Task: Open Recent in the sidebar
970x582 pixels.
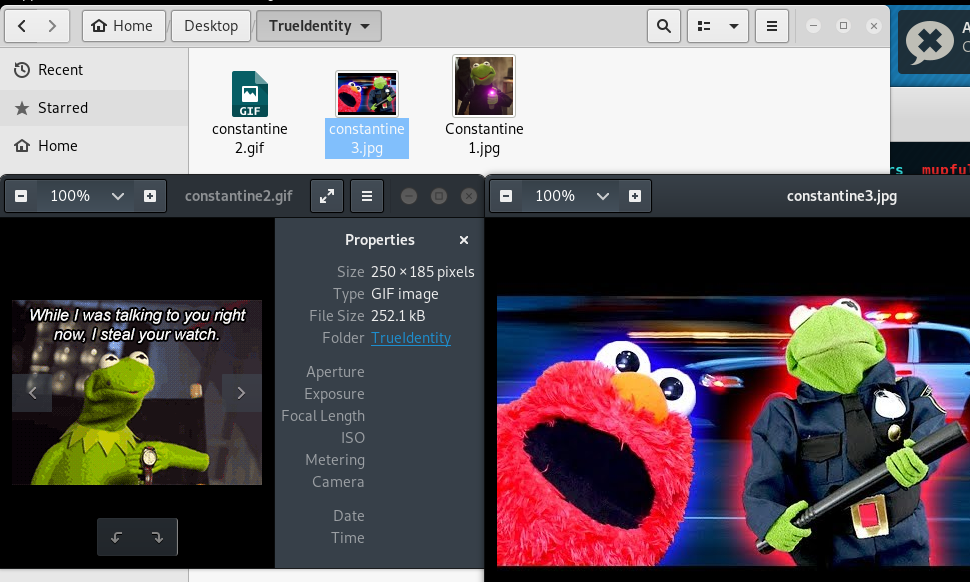Action: [94, 70]
